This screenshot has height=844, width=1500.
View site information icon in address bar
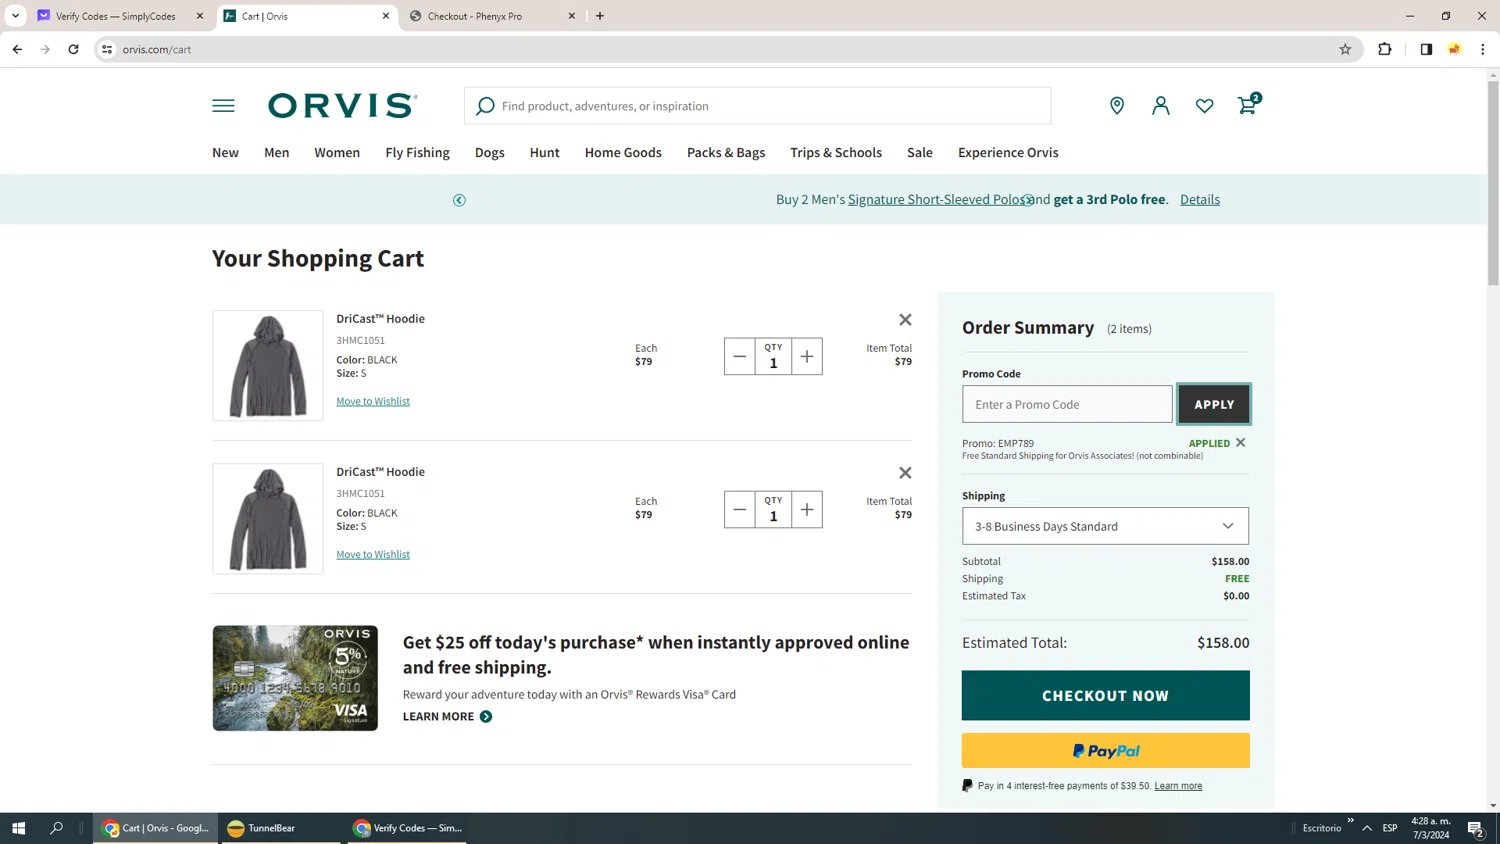coord(107,49)
